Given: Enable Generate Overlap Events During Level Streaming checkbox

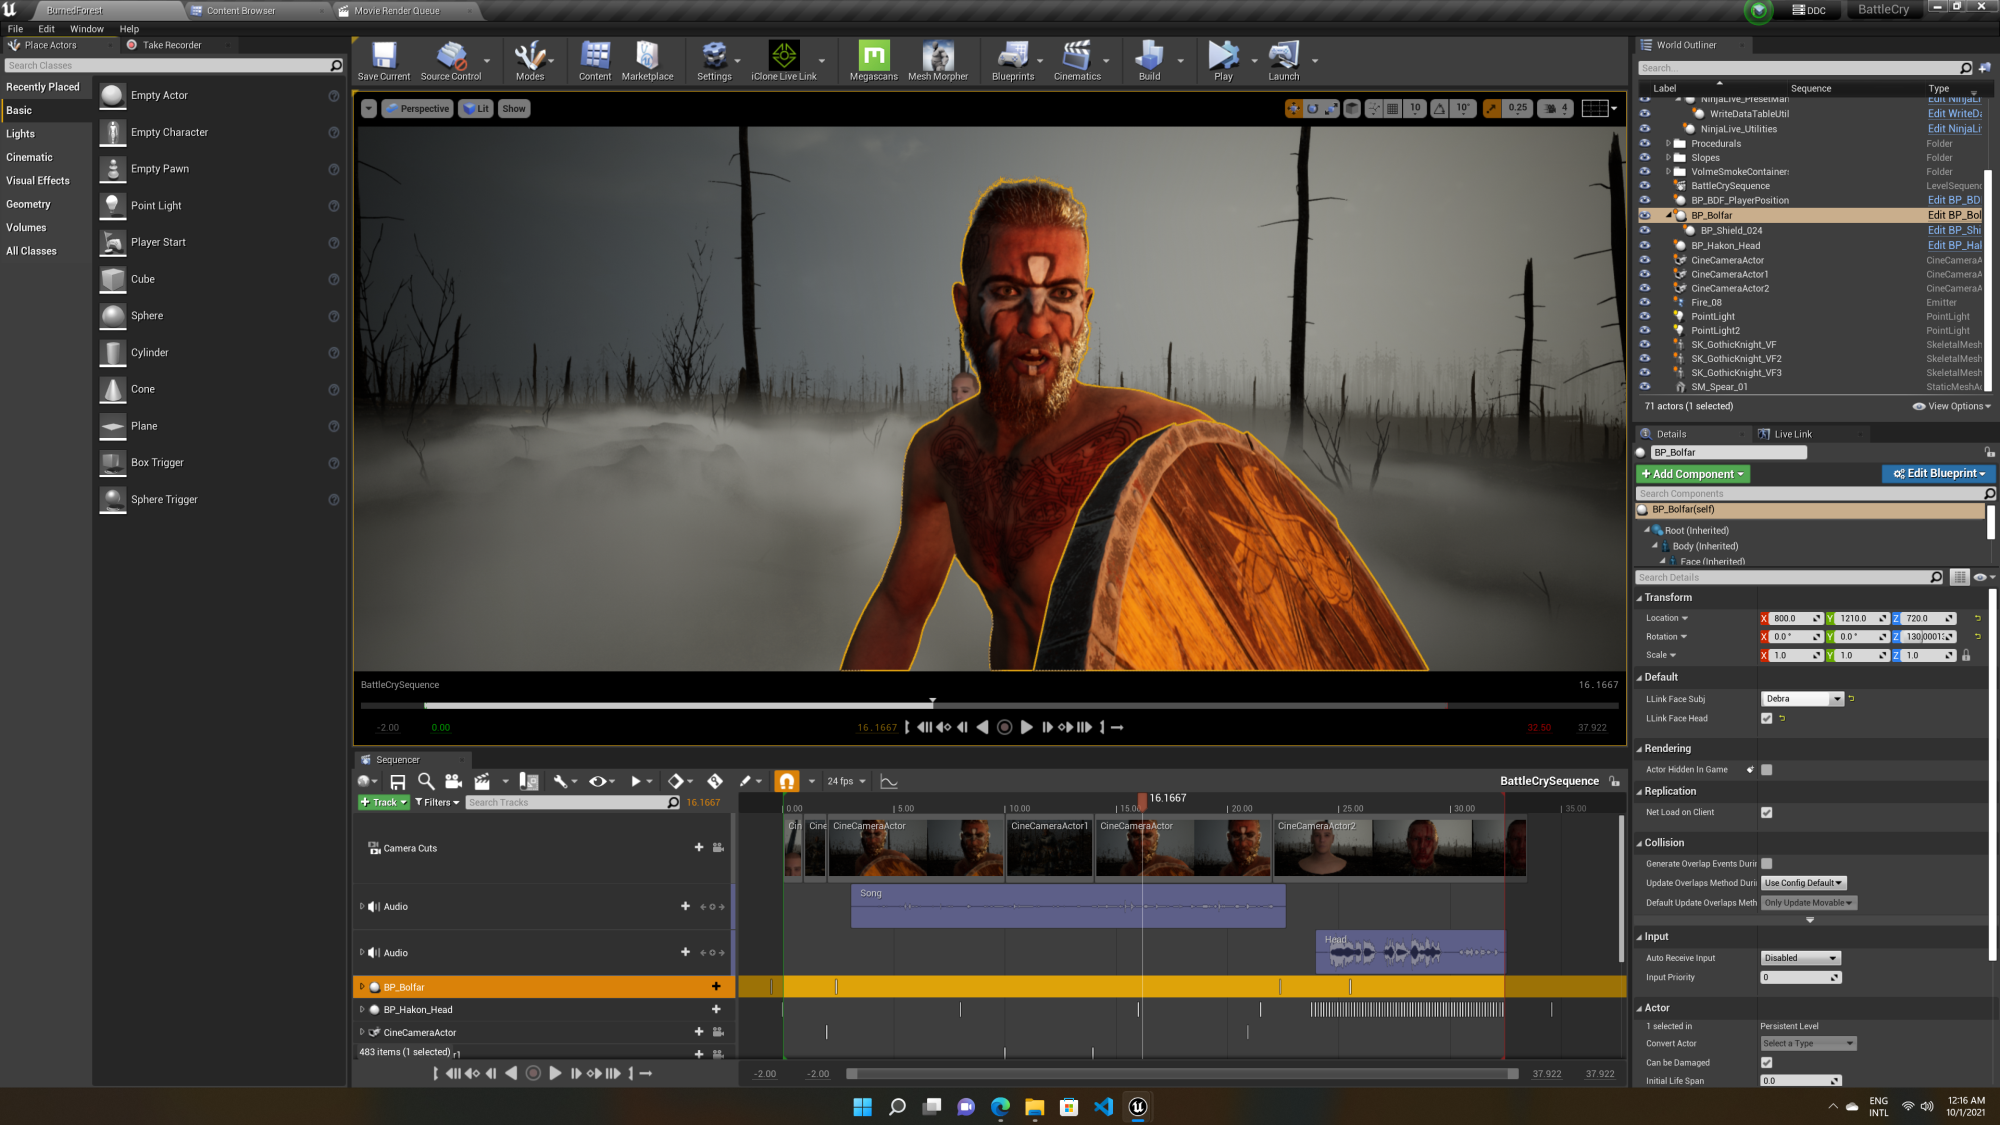Looking at the screenshot, I should tap(1766, 863).
